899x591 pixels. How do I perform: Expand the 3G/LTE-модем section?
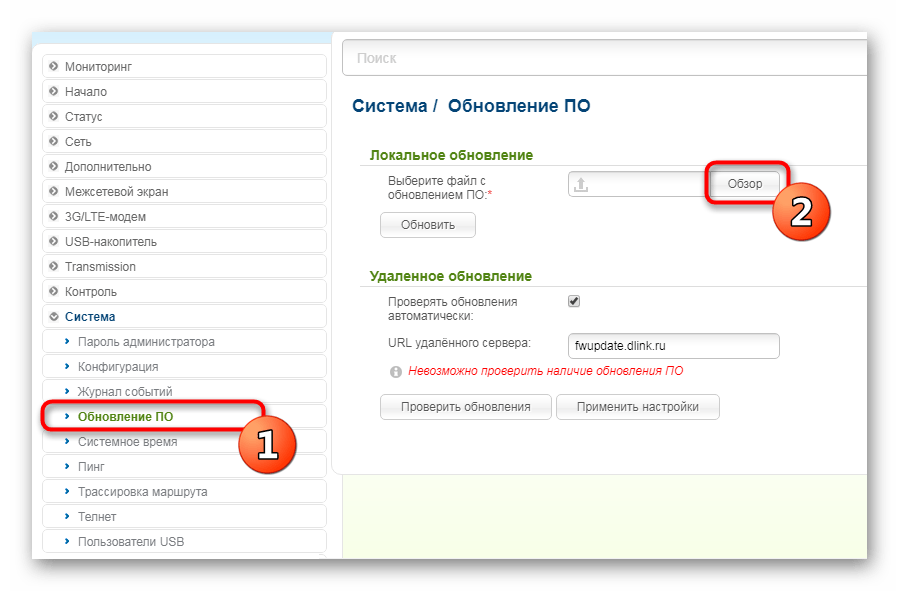pyautogui.click(x=105, y=217)
